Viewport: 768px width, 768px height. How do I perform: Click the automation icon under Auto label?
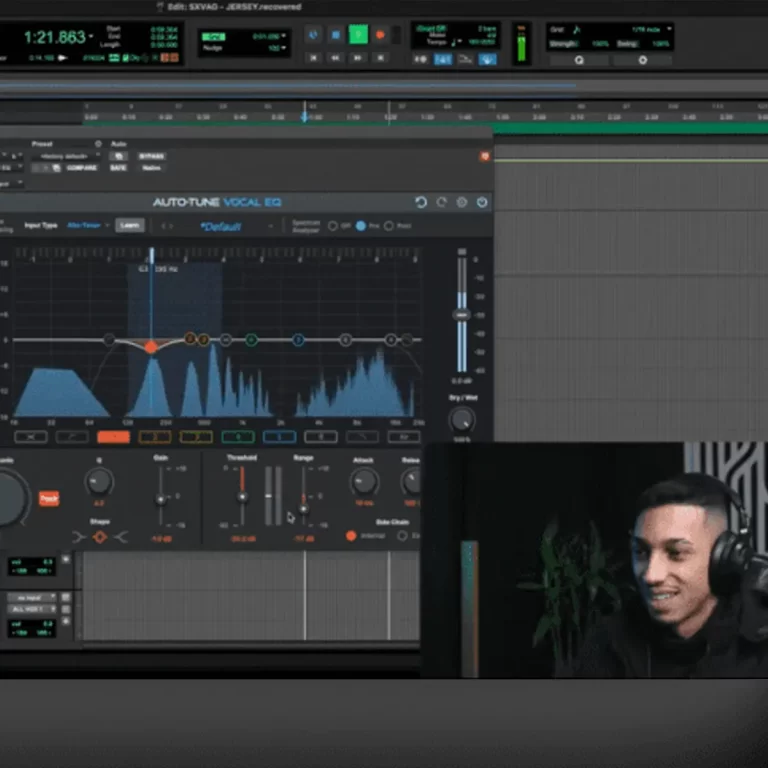point(119,156)
